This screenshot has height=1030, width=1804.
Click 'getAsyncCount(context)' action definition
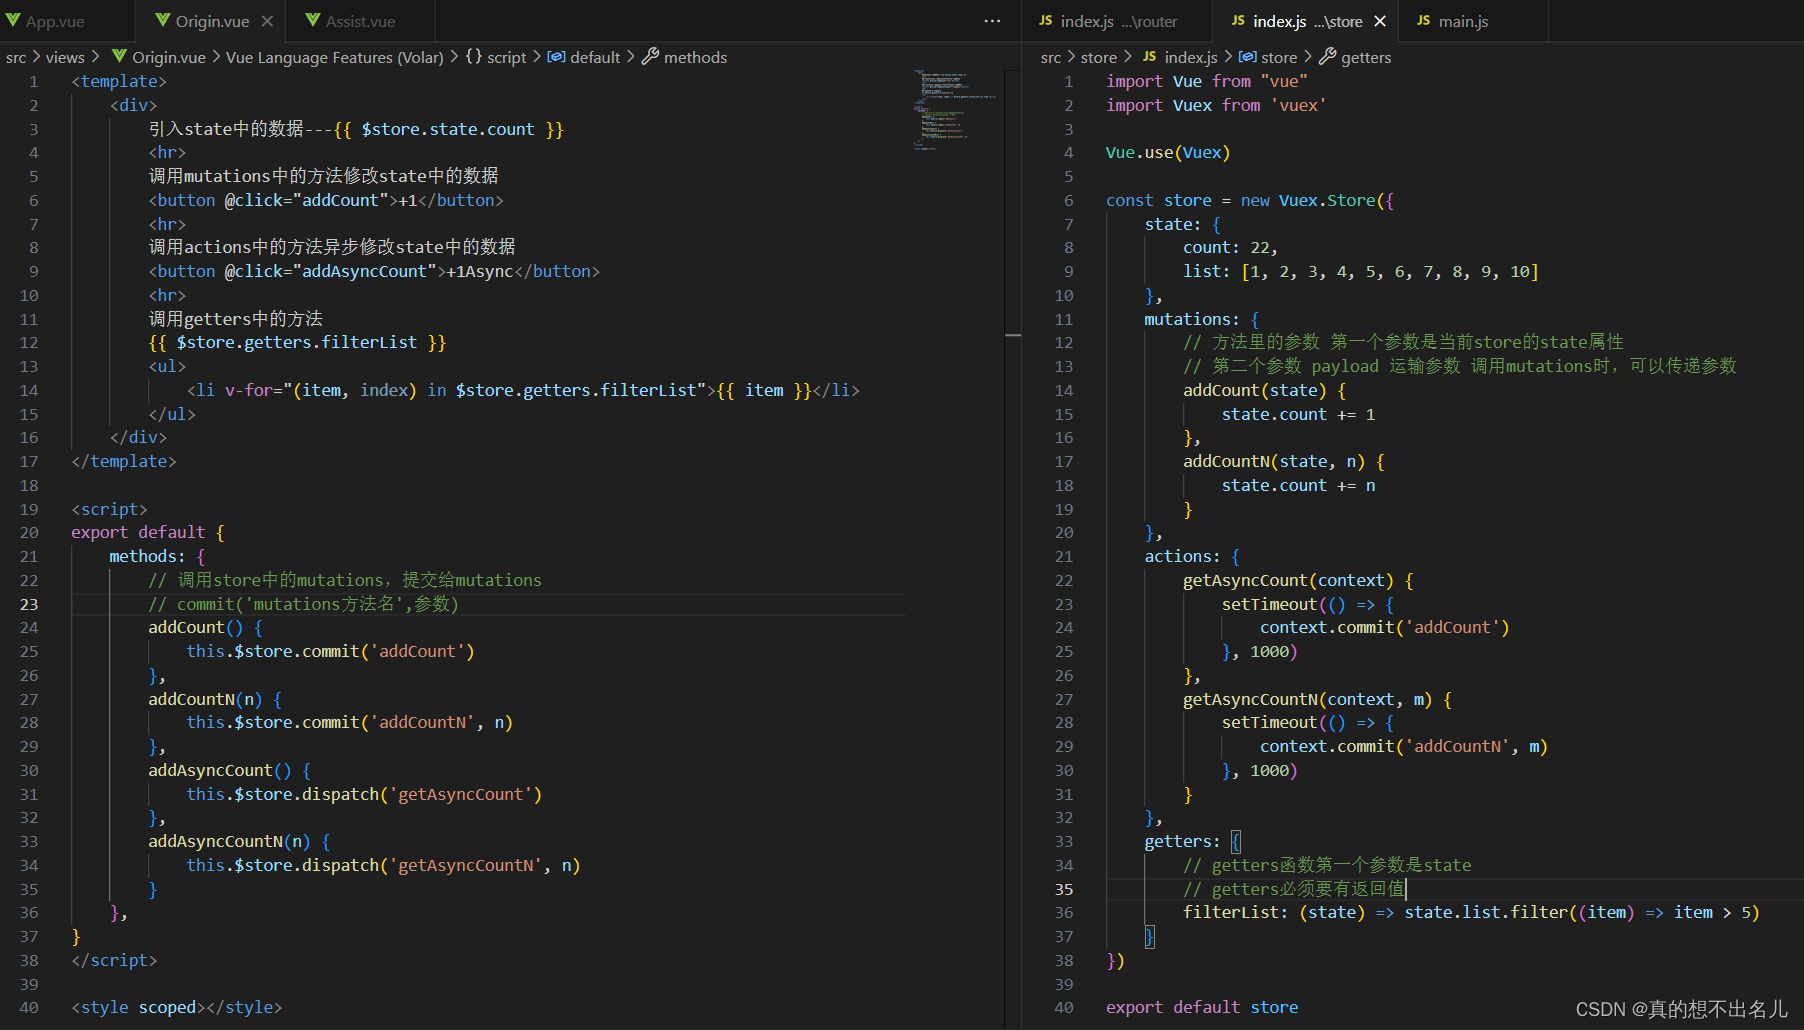1288,580
